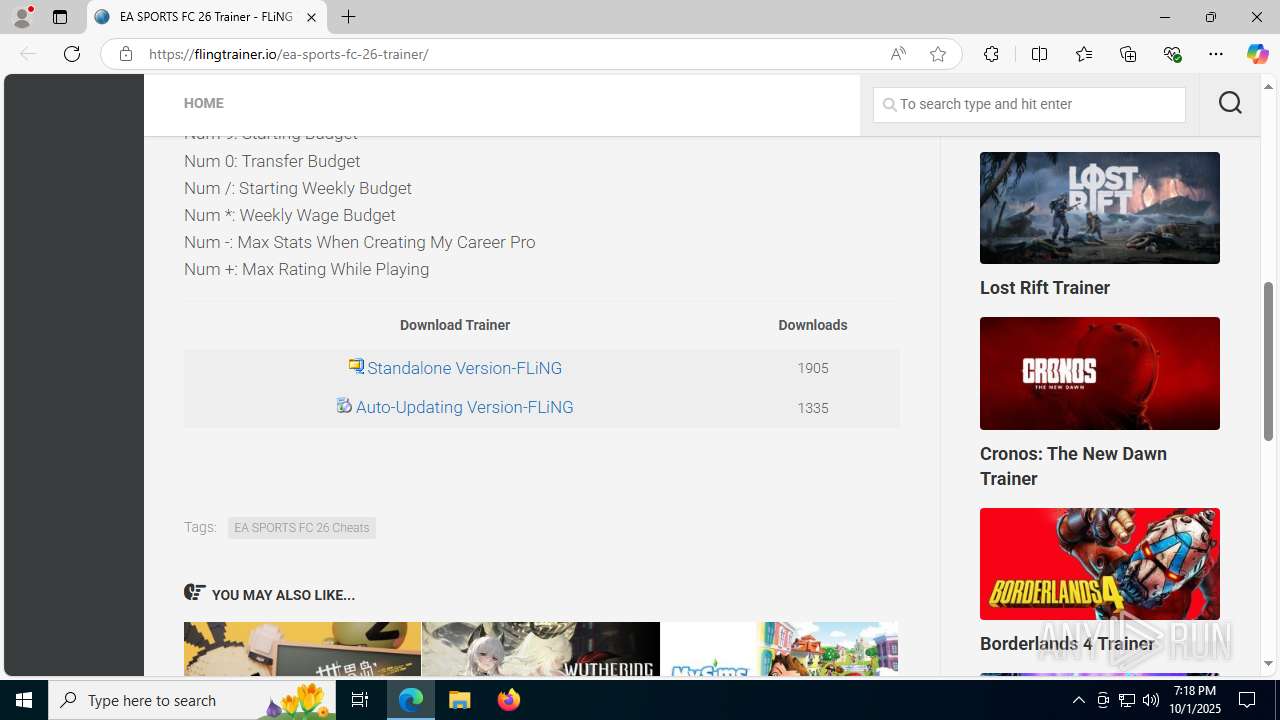Open Collections panel
This screenshot has width=1280, height=720.
1128,54
